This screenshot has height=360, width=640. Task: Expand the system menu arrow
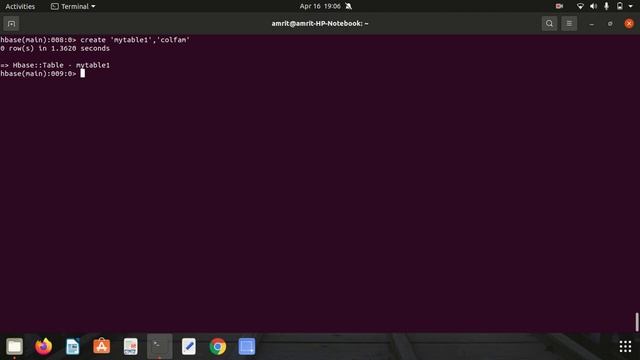pyautogui.click(x=631, y=6)
